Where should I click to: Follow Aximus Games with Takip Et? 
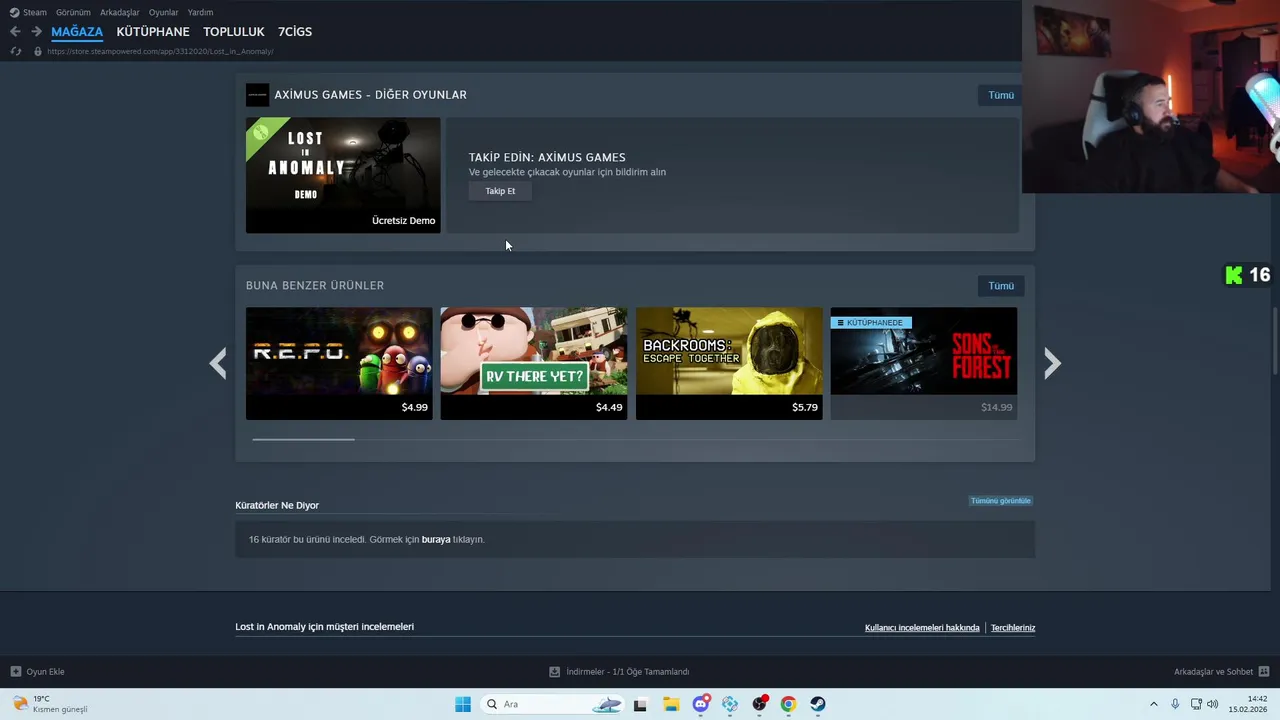(500, 191)
